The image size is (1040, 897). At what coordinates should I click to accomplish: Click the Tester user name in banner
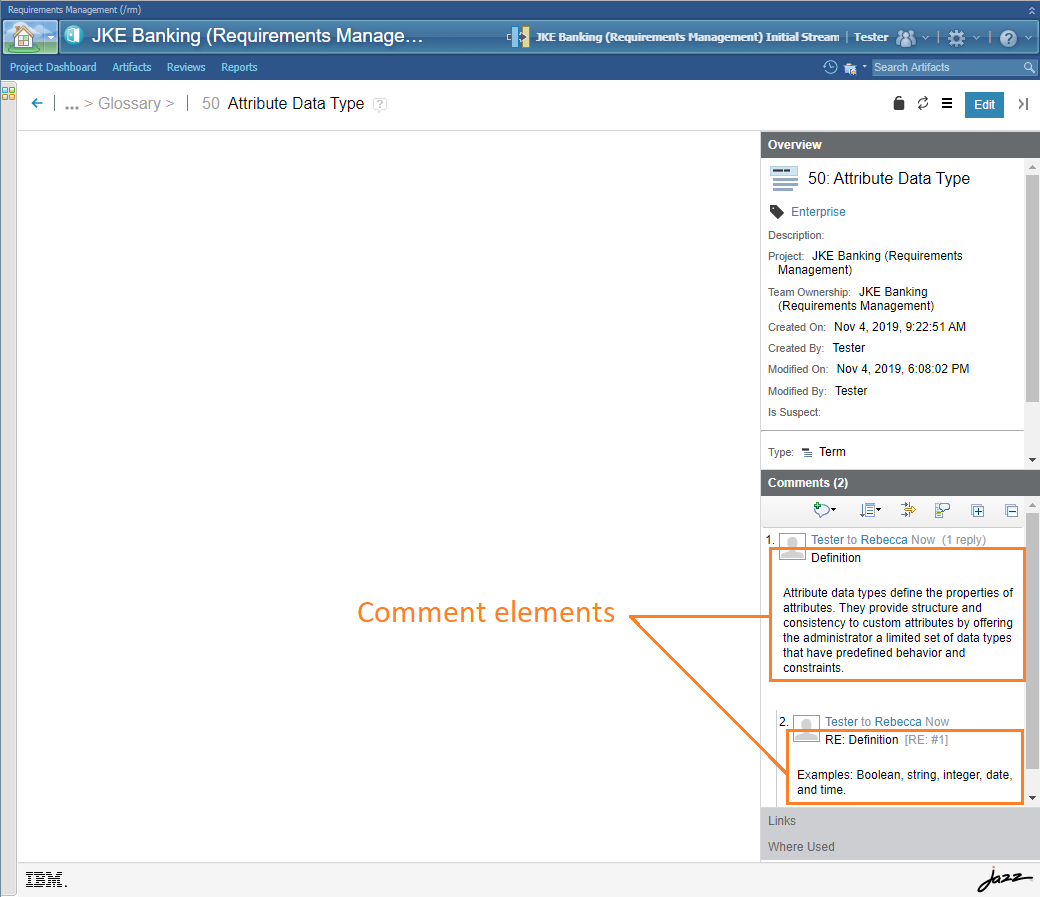pyautogui.click(x=871, y=37)
